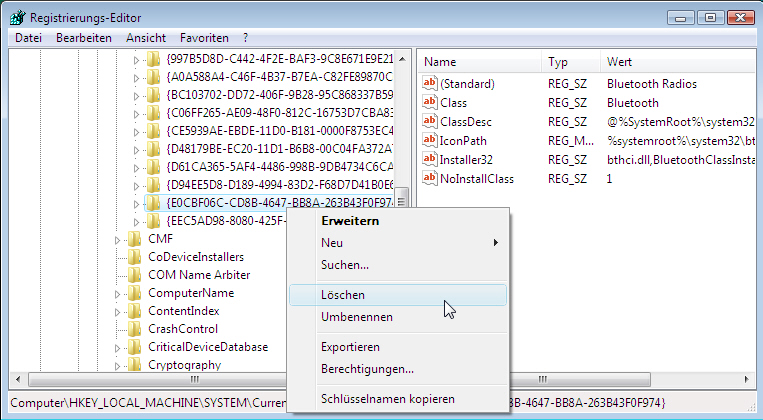Click the ContentIndex folder icon

pos(134,311)
